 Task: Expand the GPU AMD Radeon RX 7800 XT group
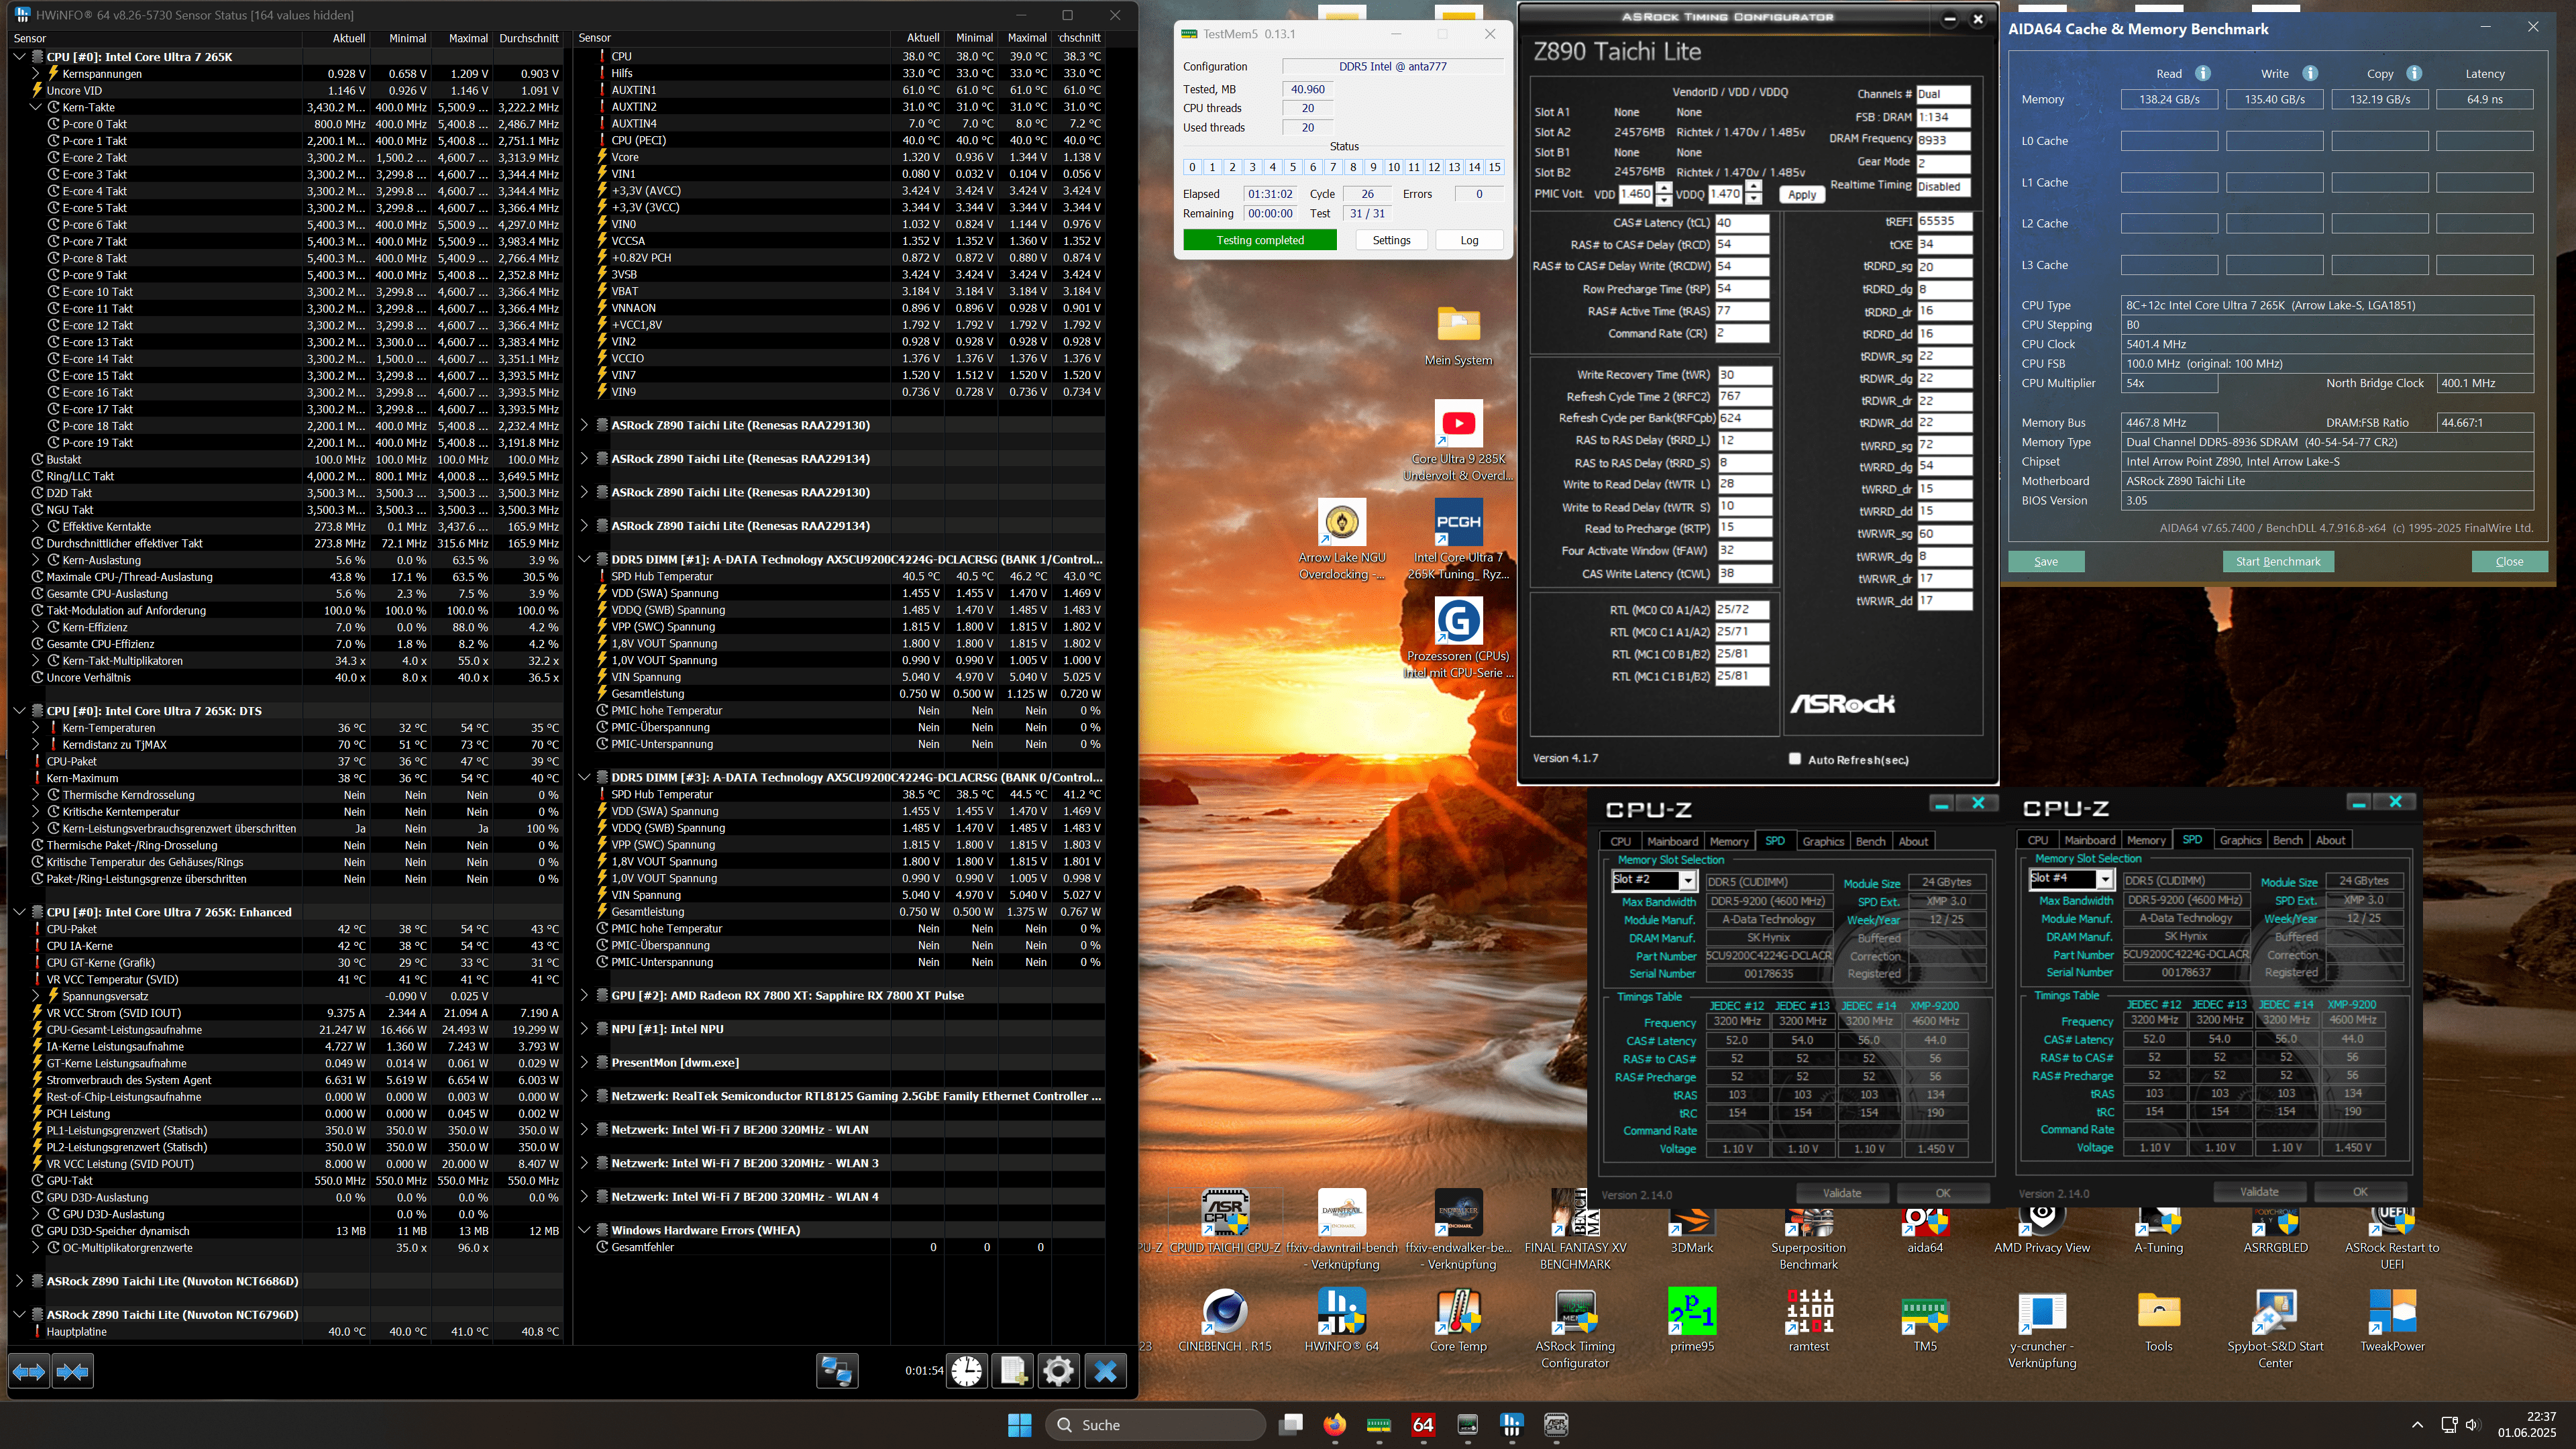coord(585,995)
